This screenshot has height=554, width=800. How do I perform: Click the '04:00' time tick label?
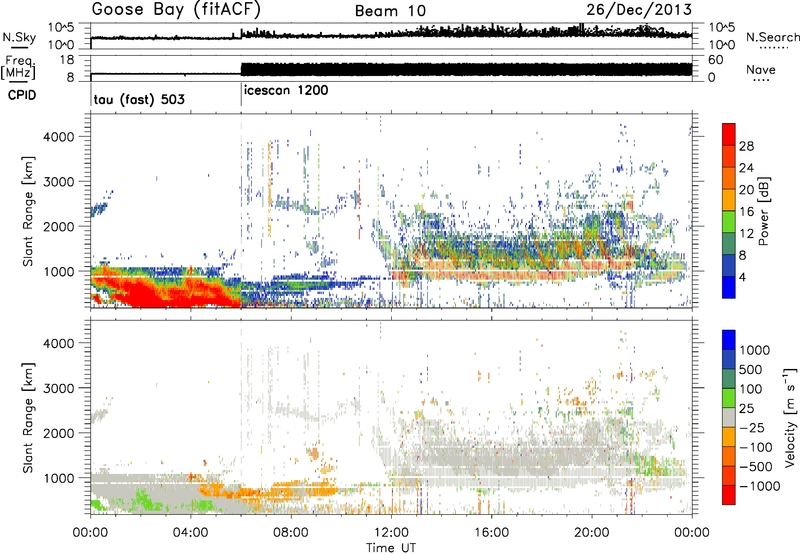click(190, 533)
